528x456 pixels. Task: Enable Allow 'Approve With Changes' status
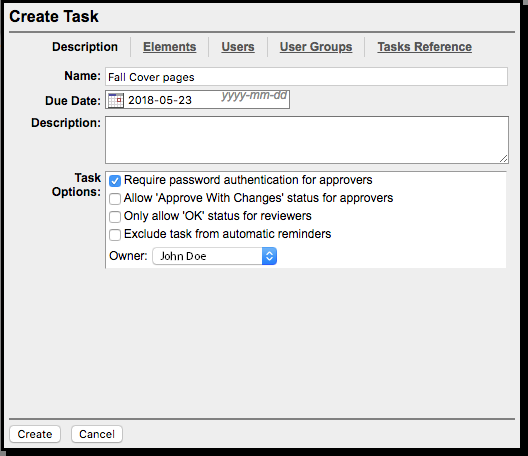115,199
